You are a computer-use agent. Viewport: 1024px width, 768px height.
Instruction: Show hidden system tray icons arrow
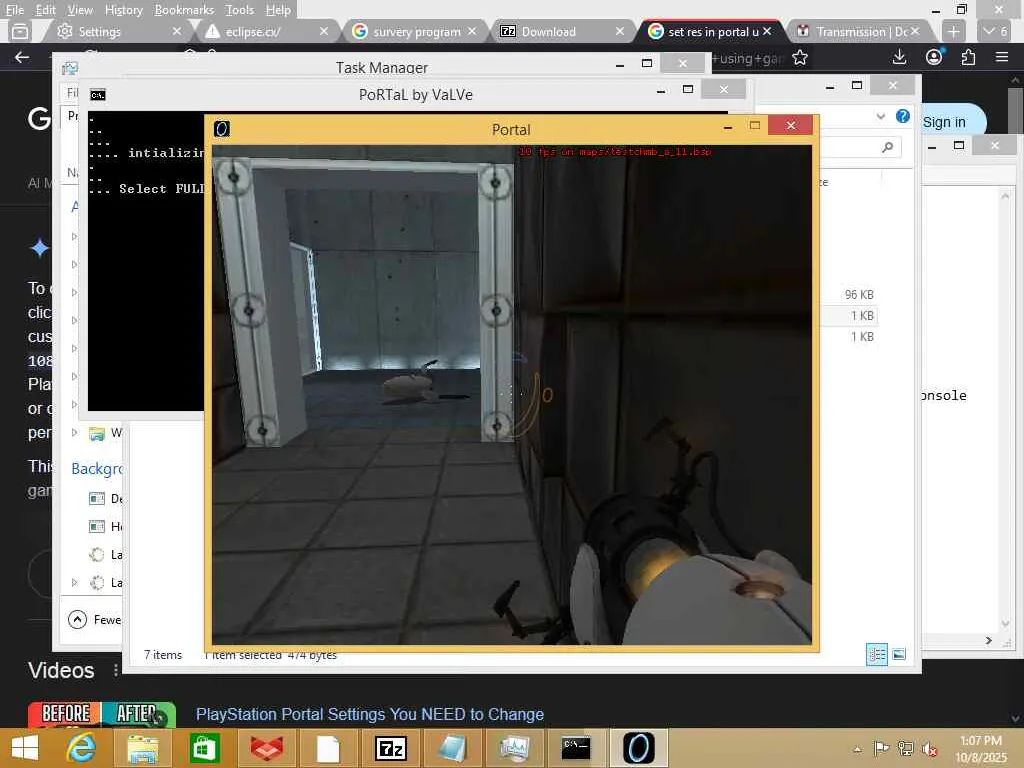pos(857,749)
